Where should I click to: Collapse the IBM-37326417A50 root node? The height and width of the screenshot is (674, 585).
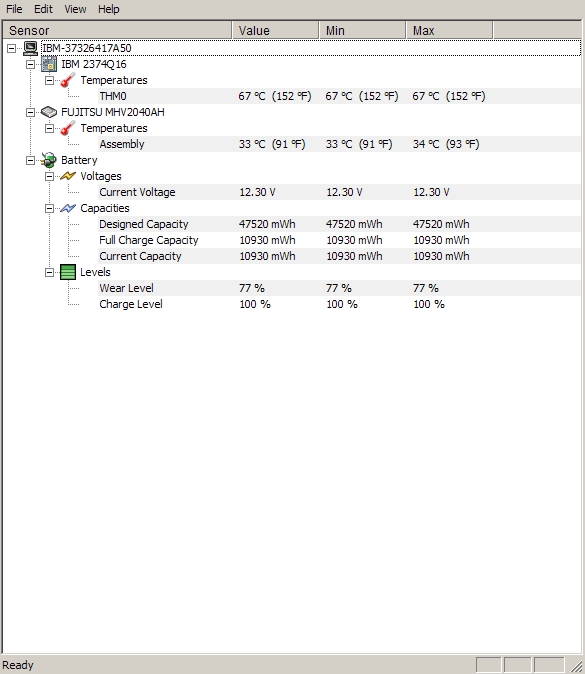[12, 49]
